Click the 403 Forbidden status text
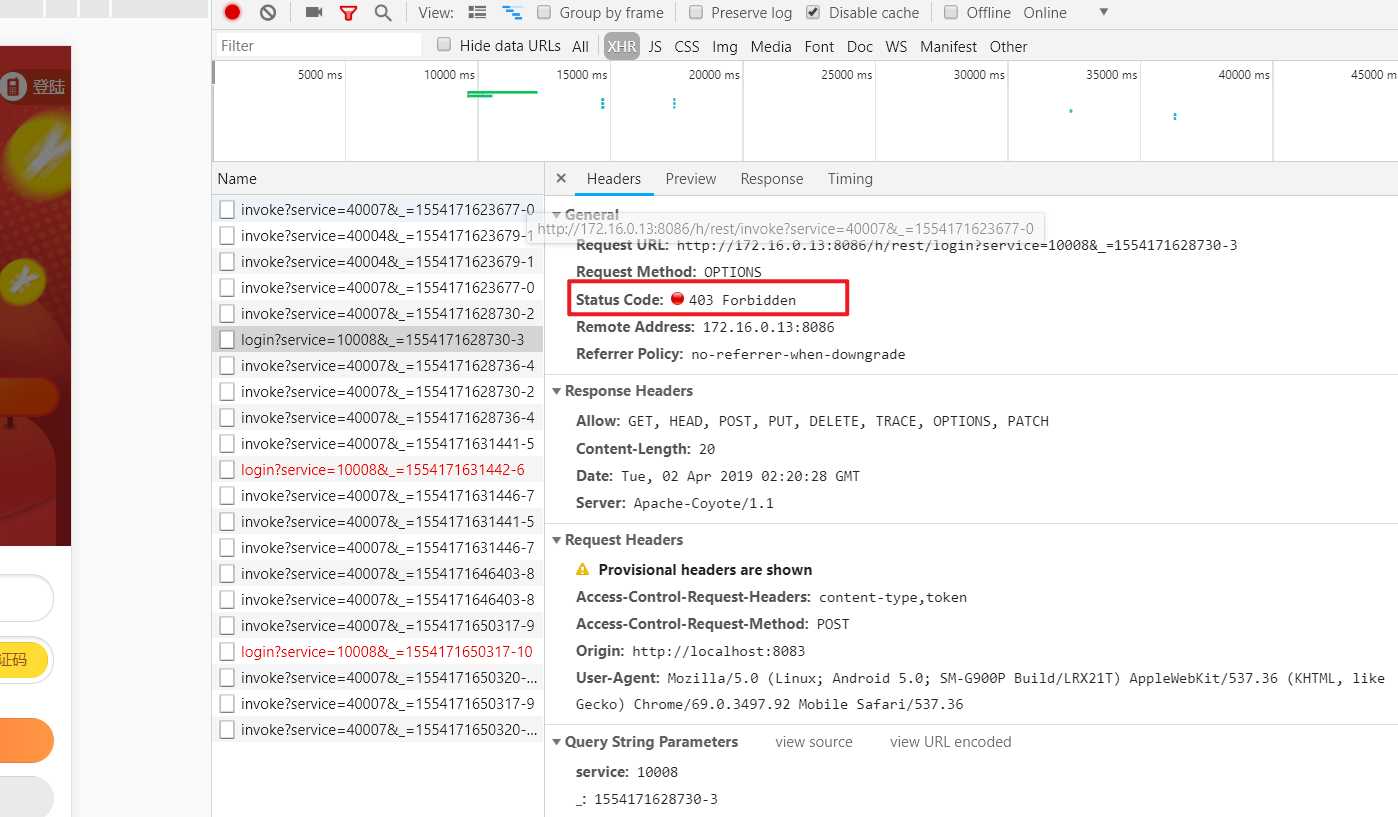The image size is (1398, 817). (x=742, y=299)
